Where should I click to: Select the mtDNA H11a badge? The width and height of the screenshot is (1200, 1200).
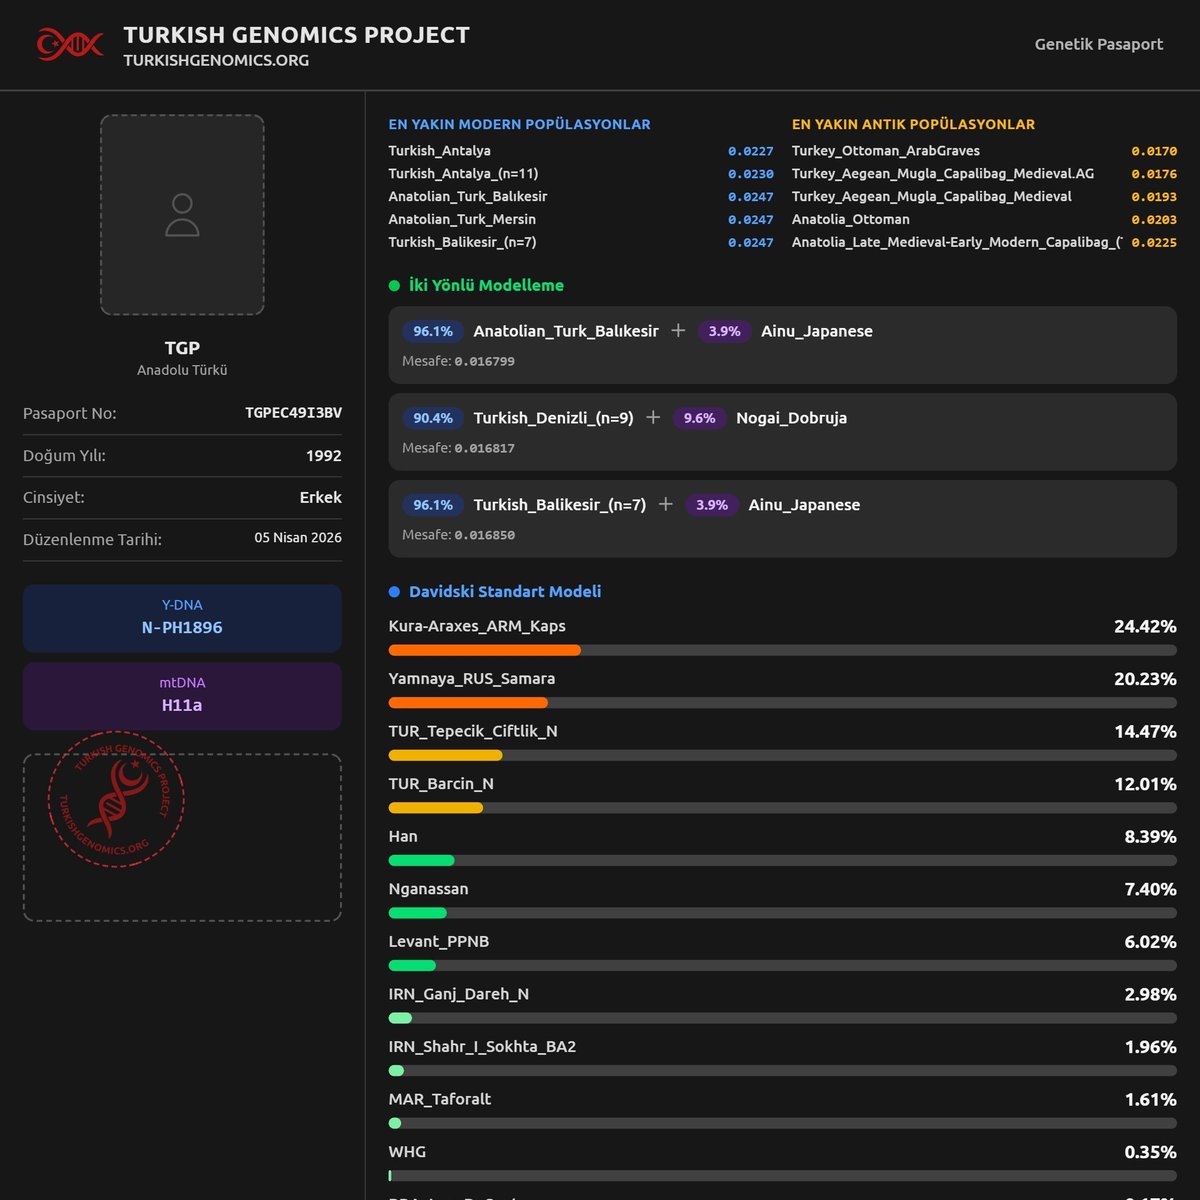click(181, 695)
